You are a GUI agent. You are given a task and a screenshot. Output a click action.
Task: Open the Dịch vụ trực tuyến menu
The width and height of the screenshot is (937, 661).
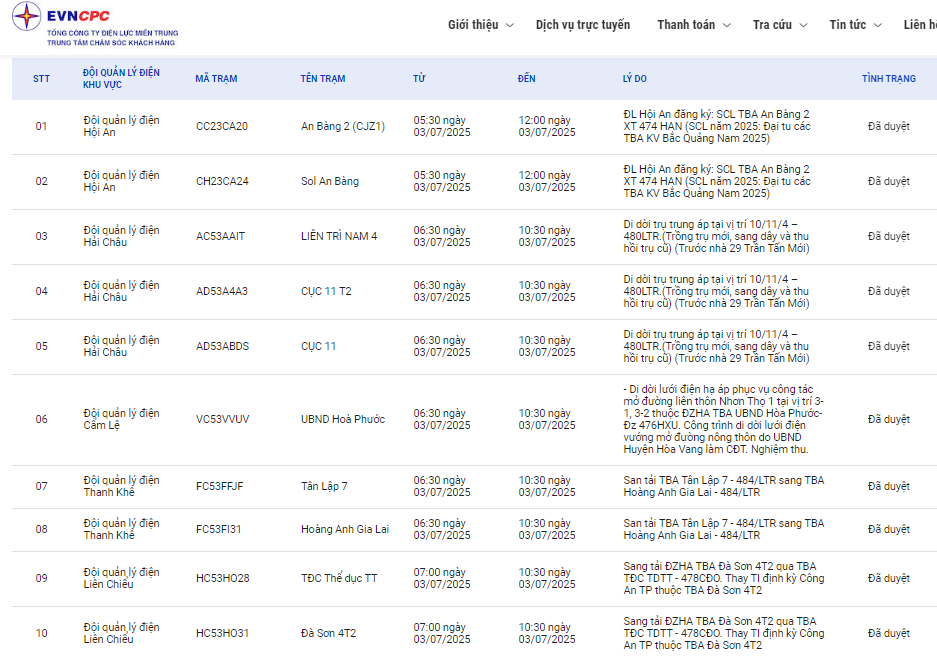tap(582, 25)
